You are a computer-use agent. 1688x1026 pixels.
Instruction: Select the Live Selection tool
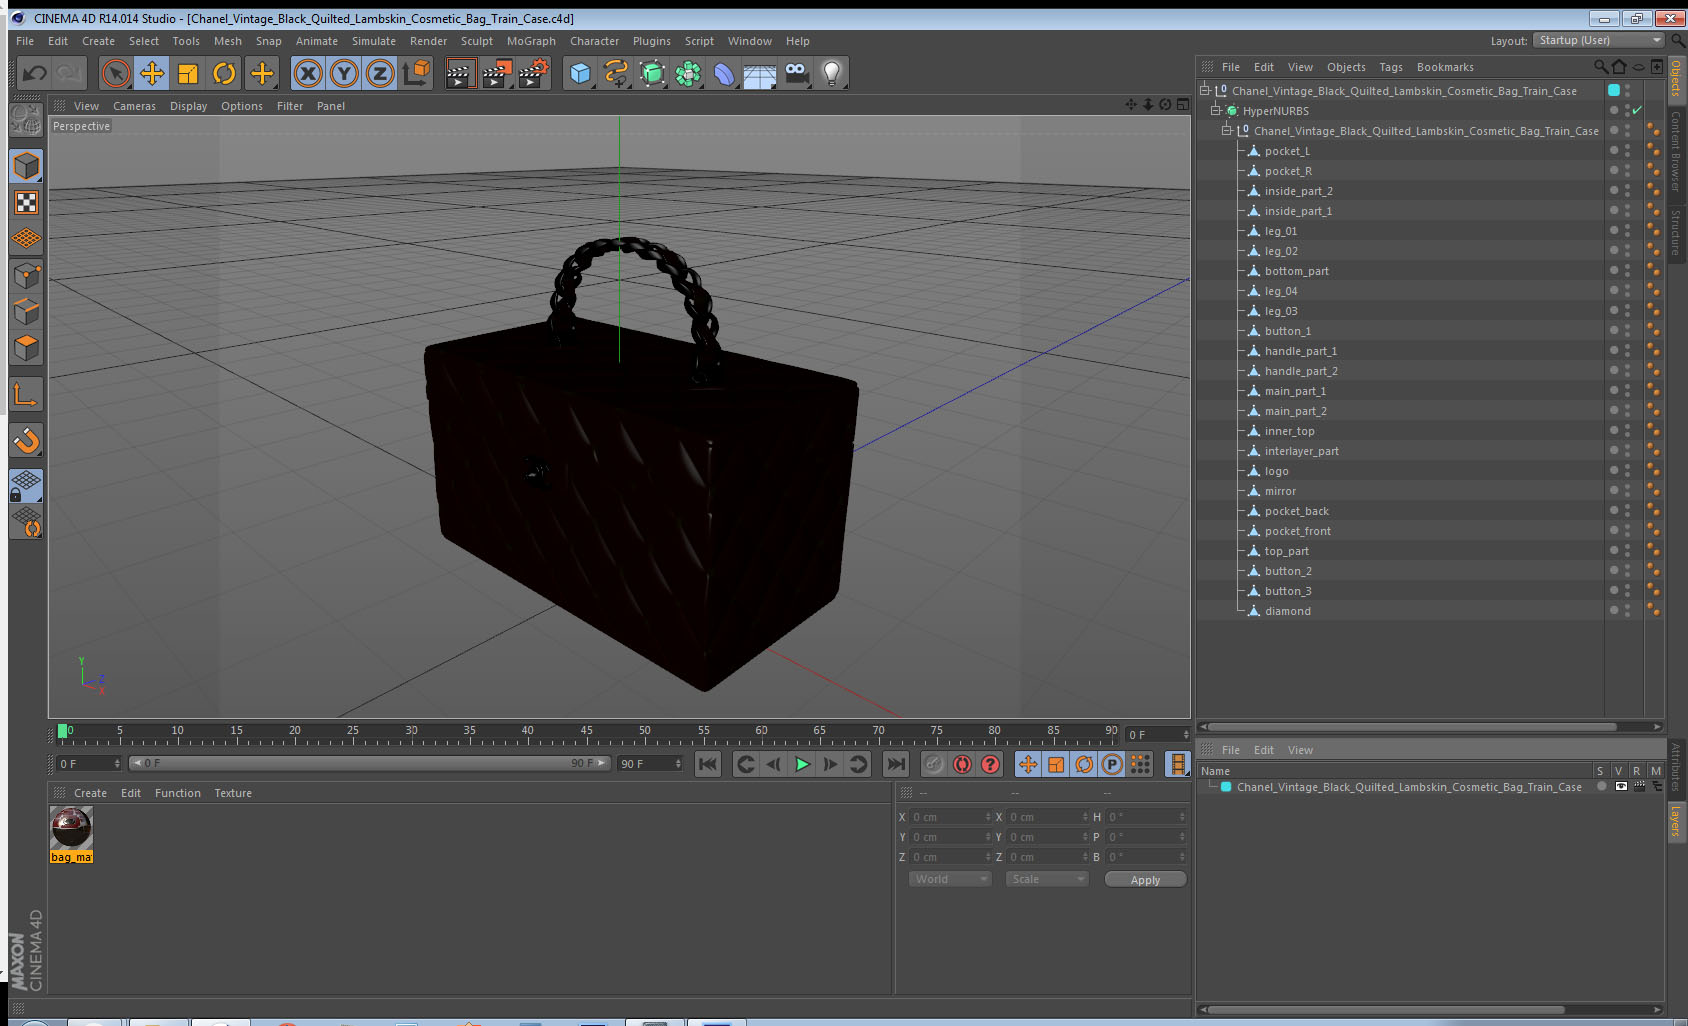[x=116, y=73]
